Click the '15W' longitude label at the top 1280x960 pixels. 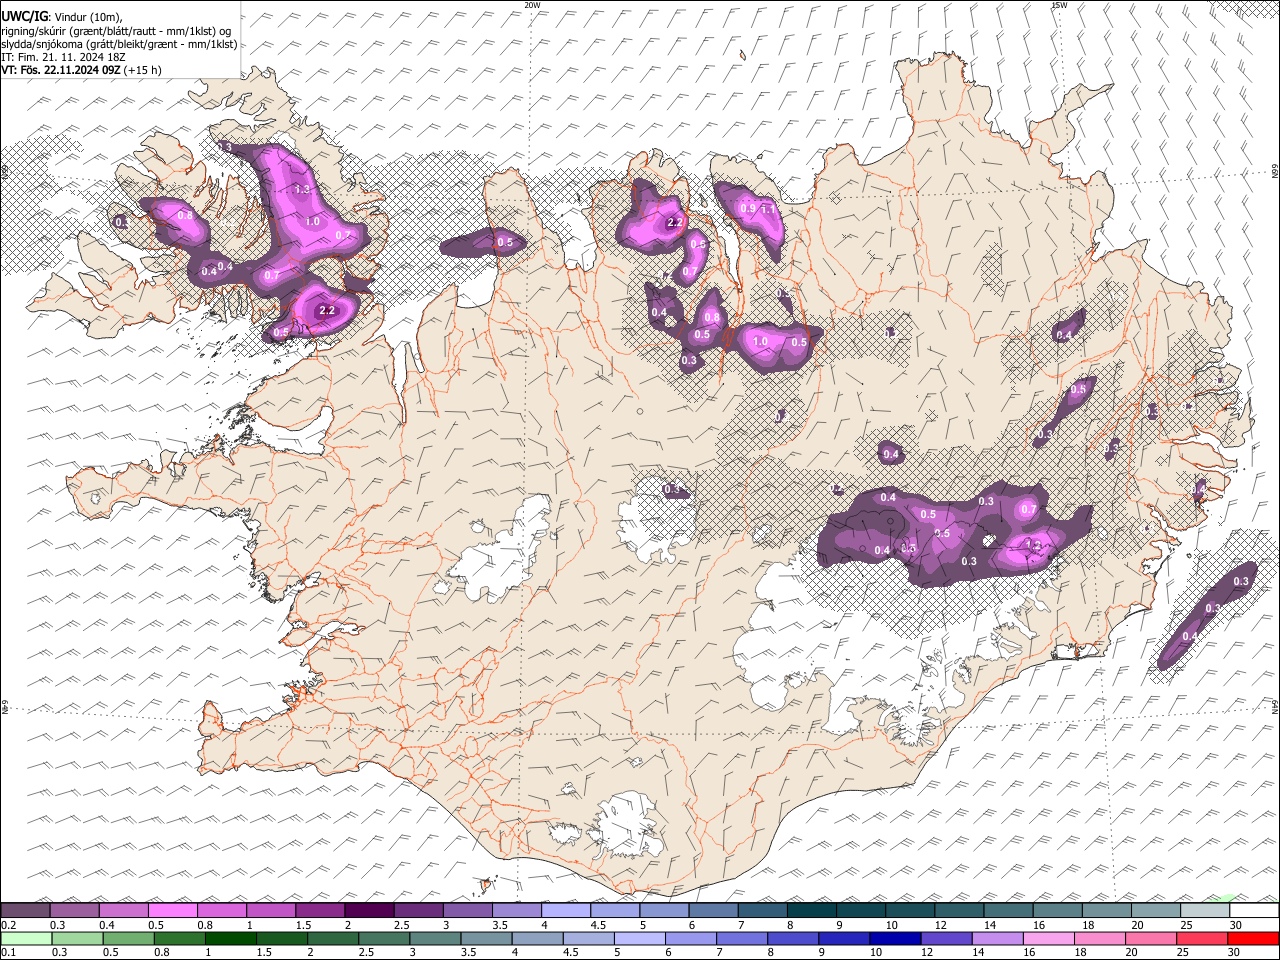point(1060,5)
